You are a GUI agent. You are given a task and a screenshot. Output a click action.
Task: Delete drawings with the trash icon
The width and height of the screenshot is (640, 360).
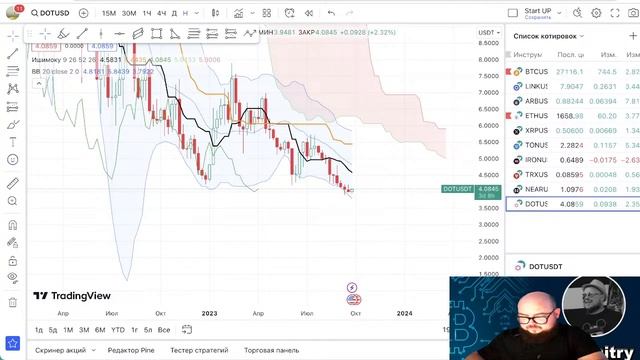(x=13, y=302)
